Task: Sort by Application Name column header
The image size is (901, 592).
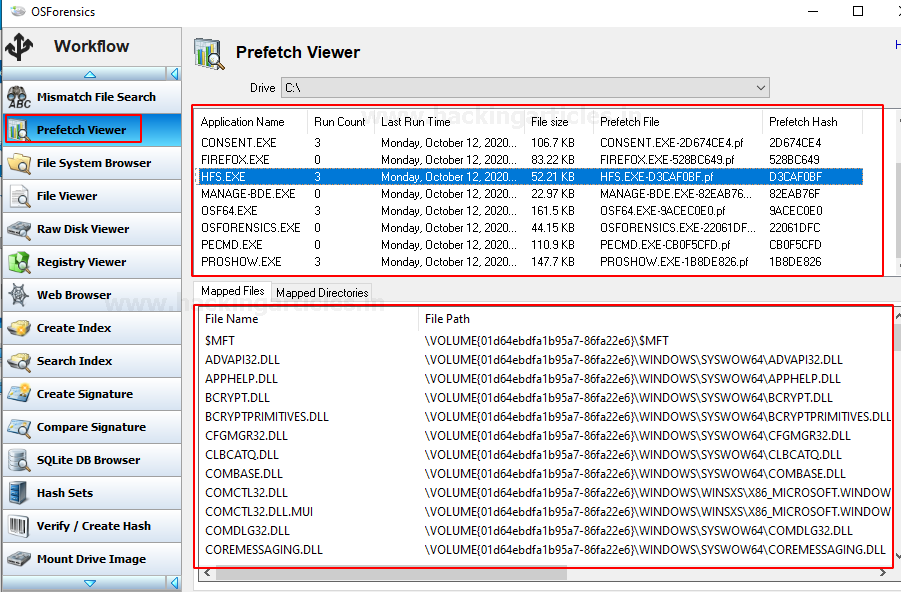Action: point(252,122)
